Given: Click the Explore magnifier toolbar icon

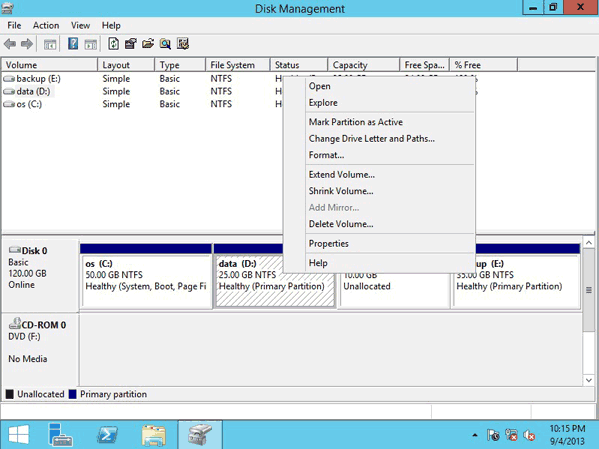Looking at the screenshot, I should point(165,44).
